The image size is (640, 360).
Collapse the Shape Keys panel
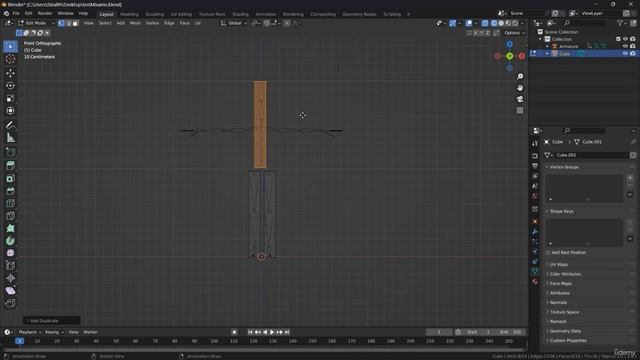click(x=562, y=211)
